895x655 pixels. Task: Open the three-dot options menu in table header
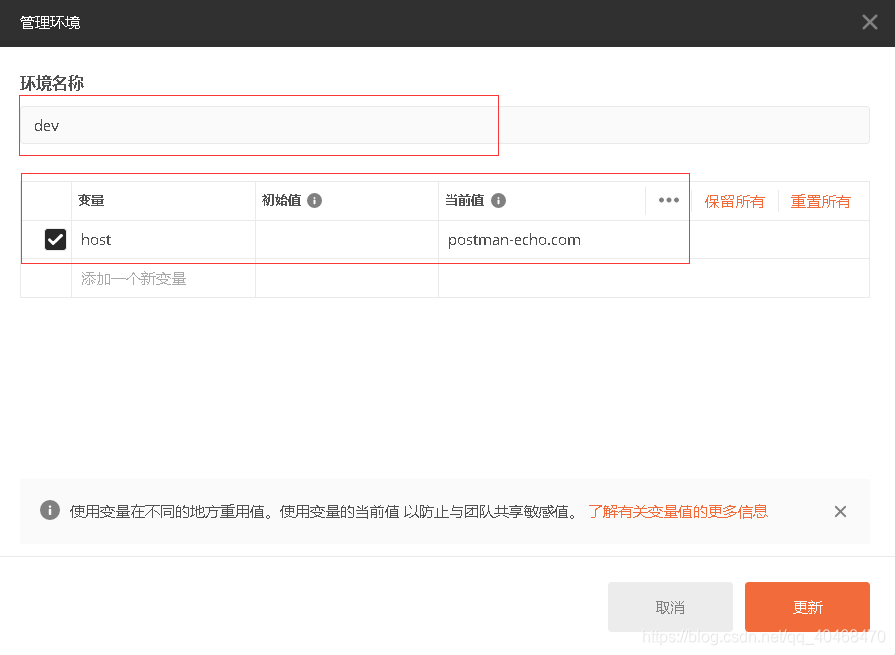(668, 200)
